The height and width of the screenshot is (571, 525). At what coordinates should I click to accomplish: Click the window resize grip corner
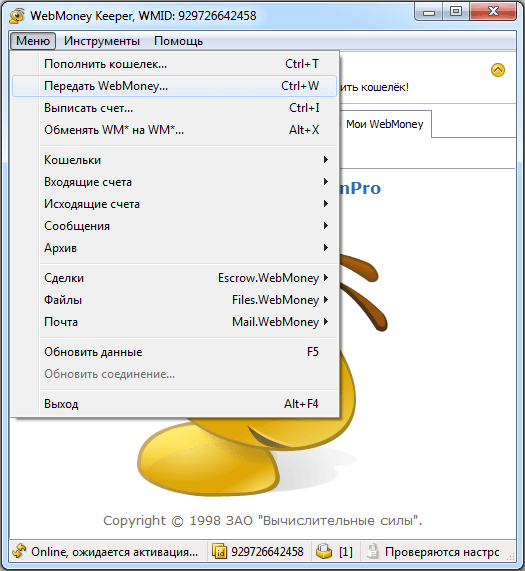tap(512, 556)
